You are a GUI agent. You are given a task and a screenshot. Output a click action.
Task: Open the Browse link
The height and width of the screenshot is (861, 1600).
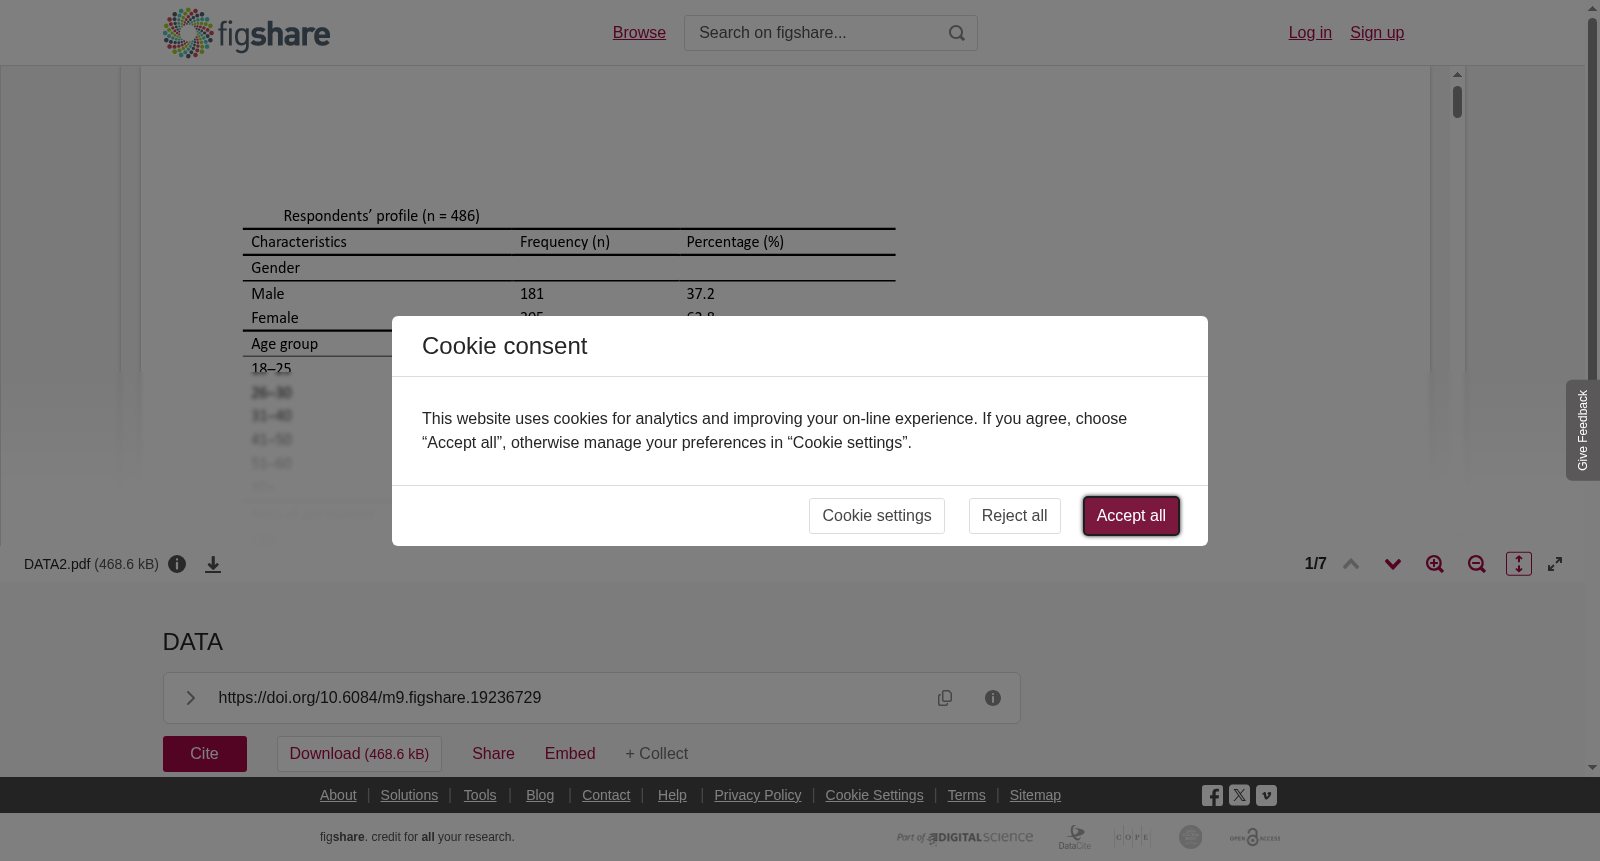[639, 33]
